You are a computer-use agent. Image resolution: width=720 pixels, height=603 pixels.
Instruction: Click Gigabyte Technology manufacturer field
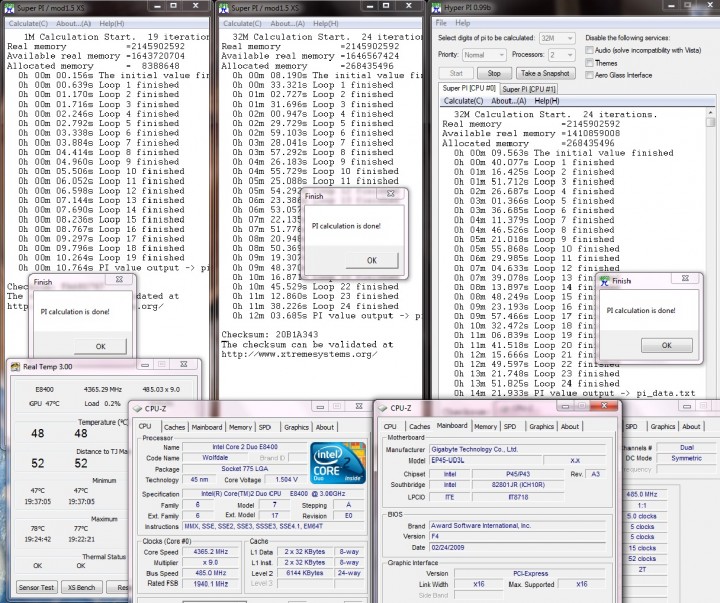point(517,450)
